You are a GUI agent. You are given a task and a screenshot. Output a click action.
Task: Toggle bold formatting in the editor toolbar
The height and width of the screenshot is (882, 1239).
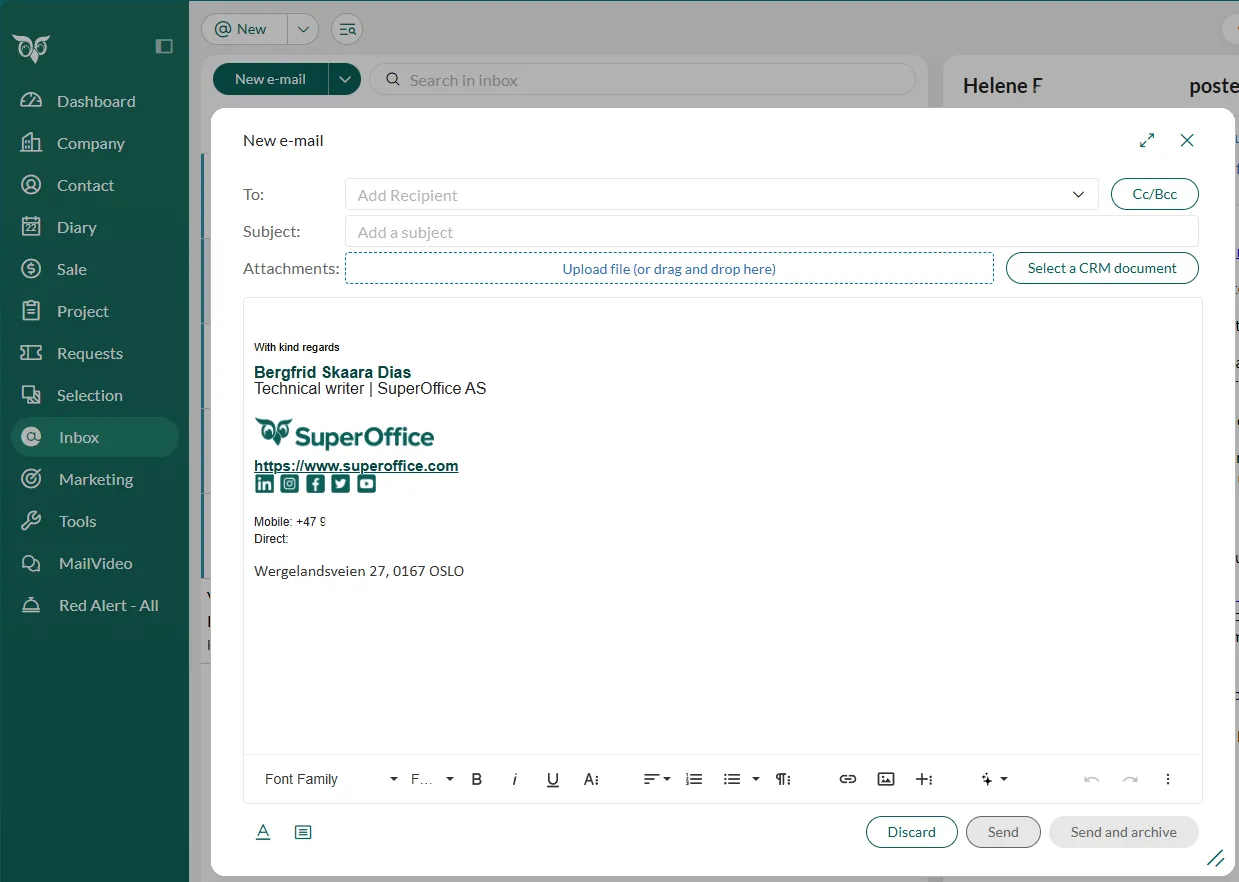tap(477, 779)
